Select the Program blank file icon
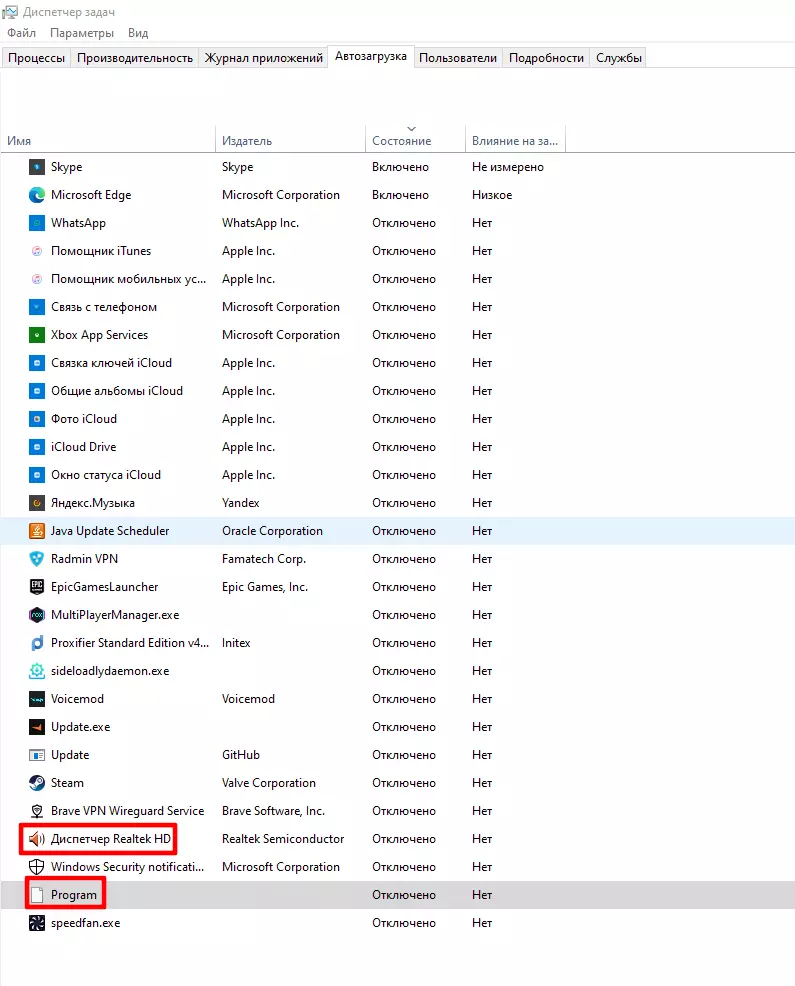Viewport: 795px width, 986px height. point(36,895)
